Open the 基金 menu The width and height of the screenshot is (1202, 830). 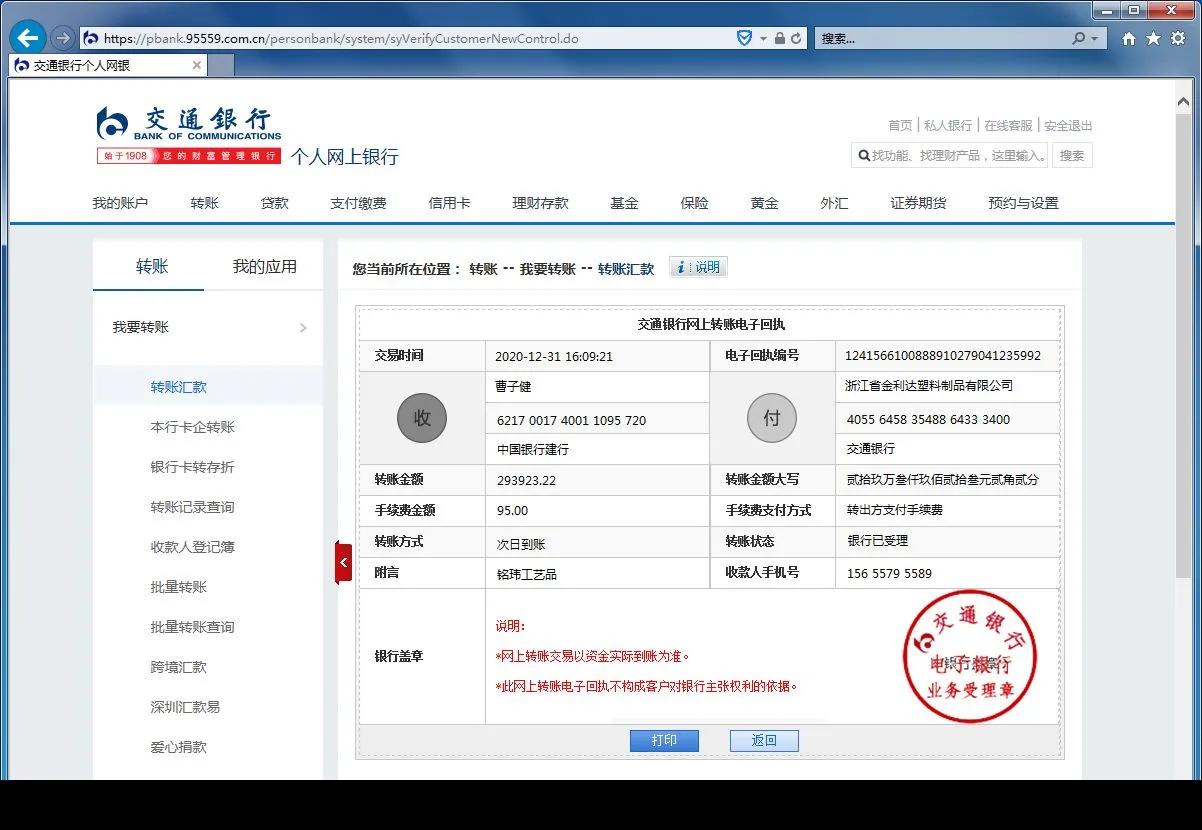click(624, 203)
